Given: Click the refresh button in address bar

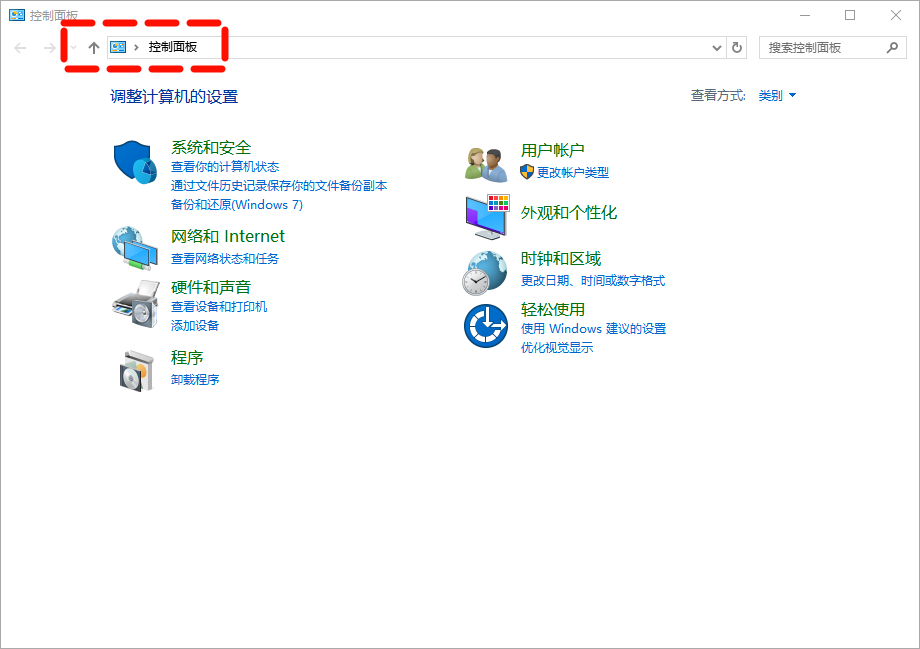Looking at the screenshot, I should tap(737, 48).
